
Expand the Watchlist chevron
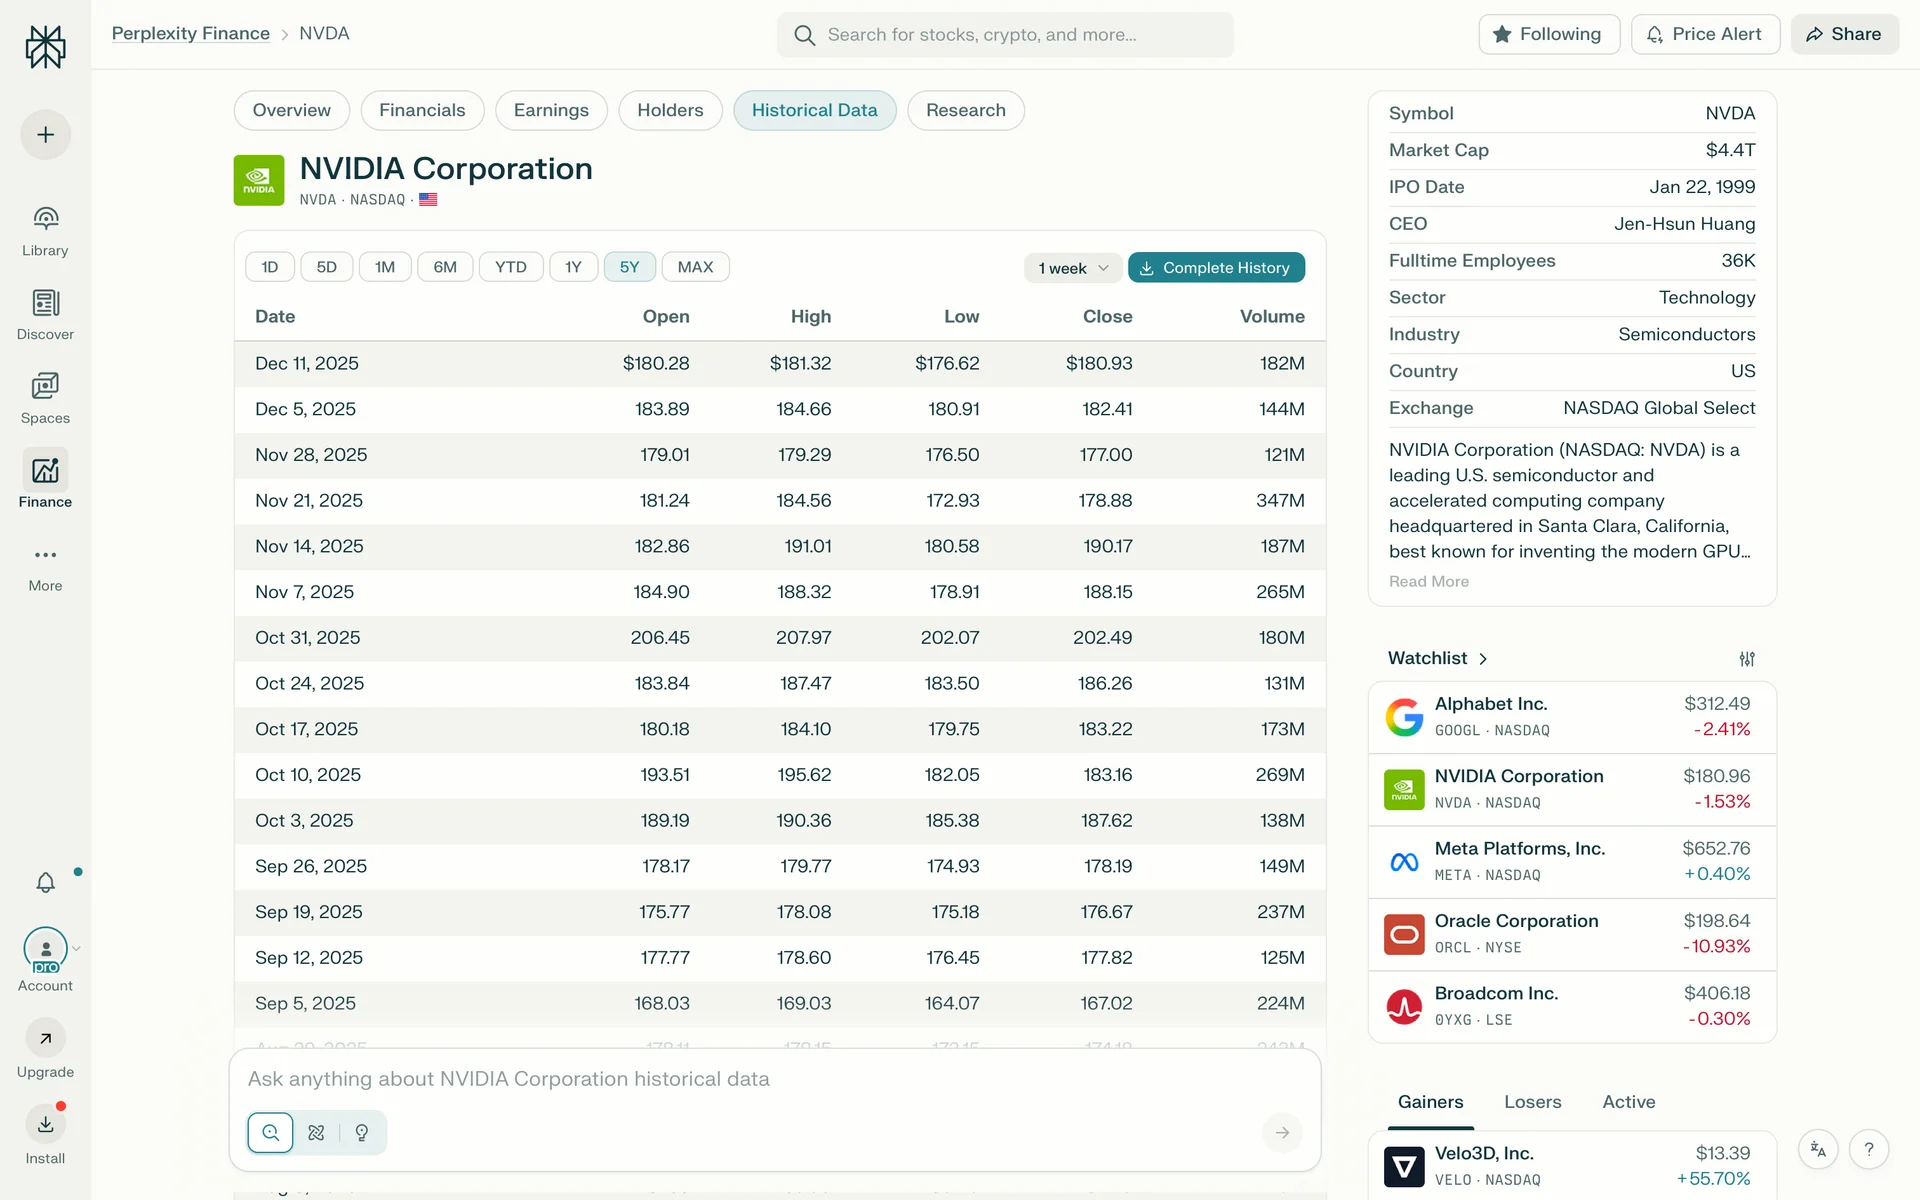pyautogui.click(x=1483, y=659)
